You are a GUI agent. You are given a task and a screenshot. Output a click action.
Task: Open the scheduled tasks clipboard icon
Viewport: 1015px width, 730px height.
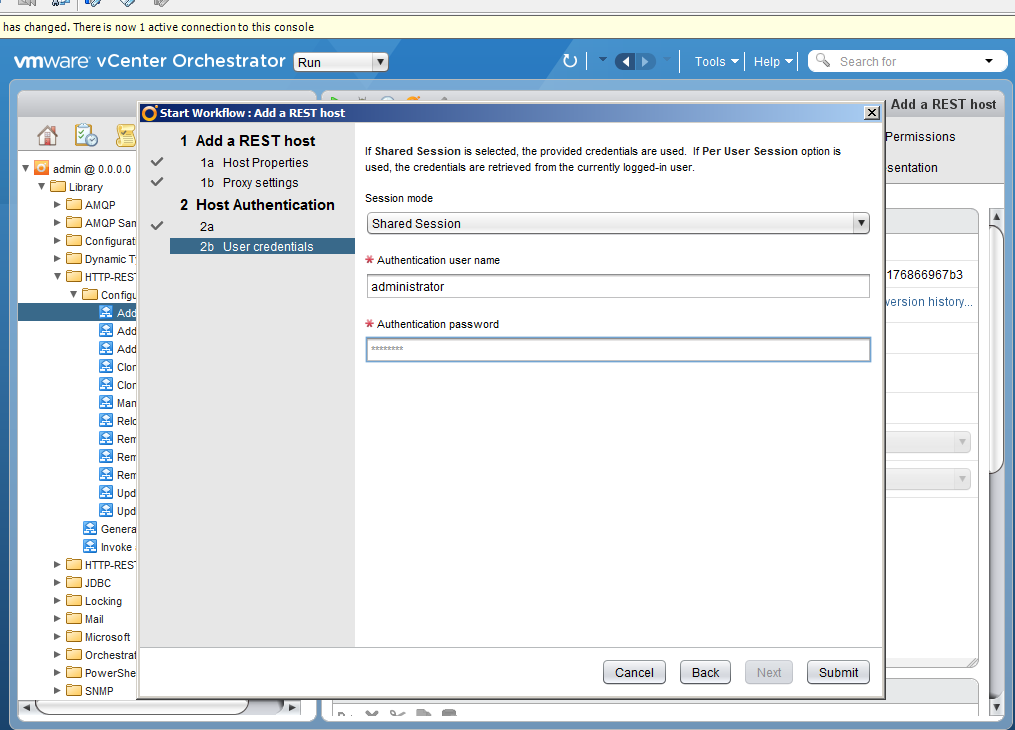pos(86,135)
